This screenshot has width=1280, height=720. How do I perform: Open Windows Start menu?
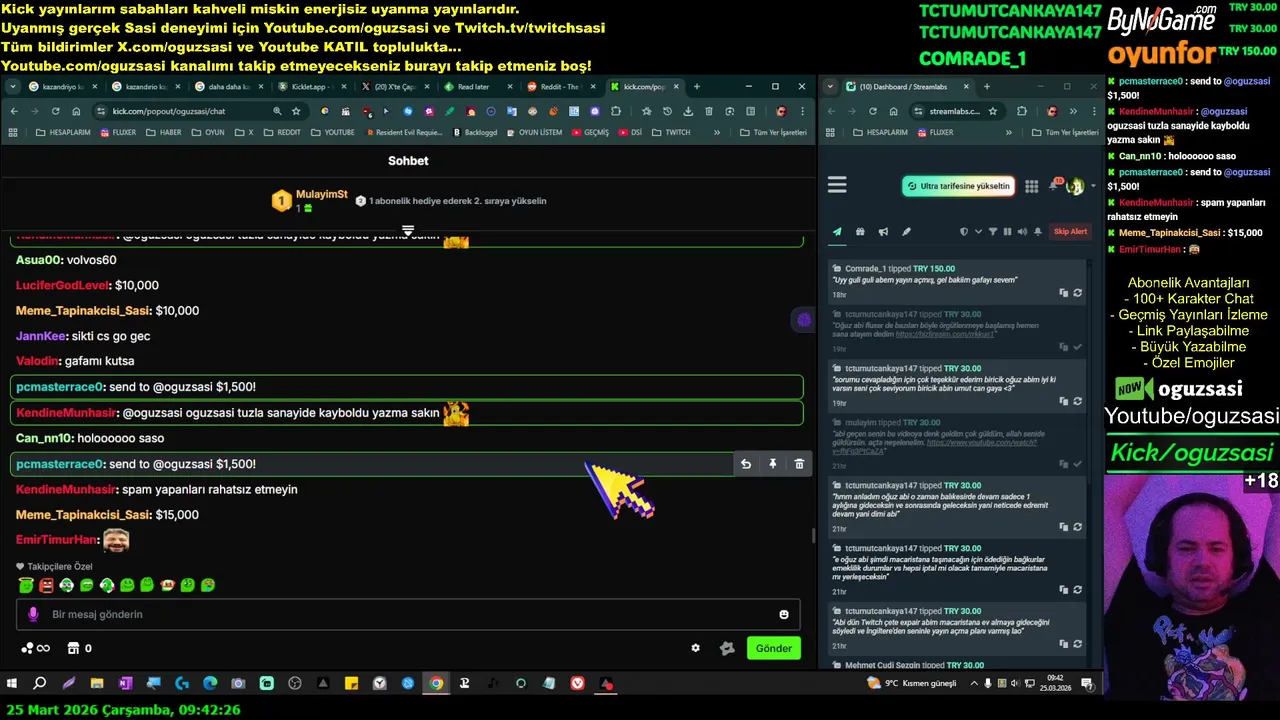[12, 684]
